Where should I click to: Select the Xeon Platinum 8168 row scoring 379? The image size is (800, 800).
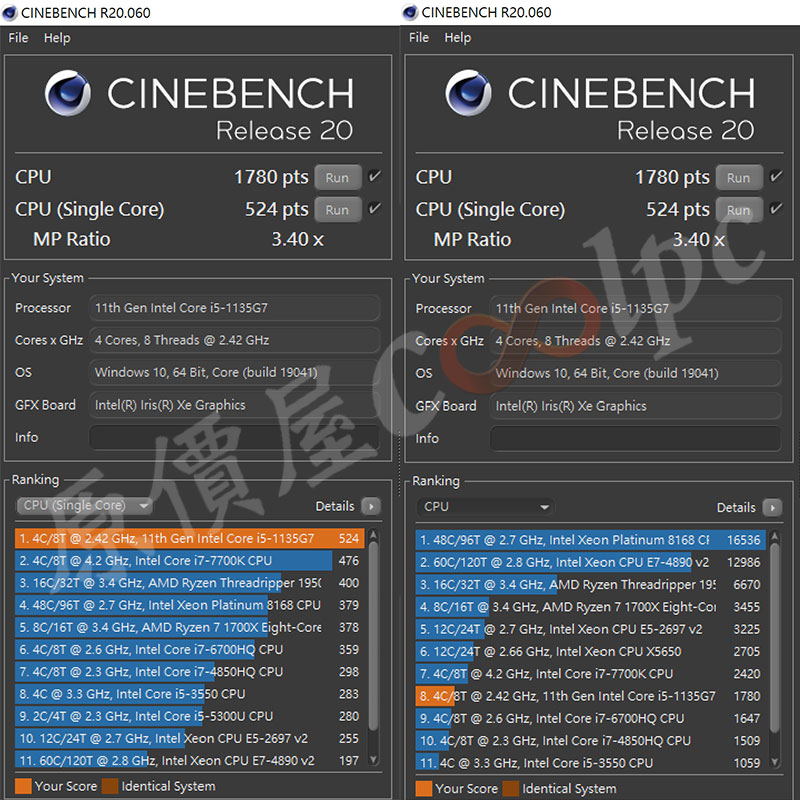click(x=190, y=605)
